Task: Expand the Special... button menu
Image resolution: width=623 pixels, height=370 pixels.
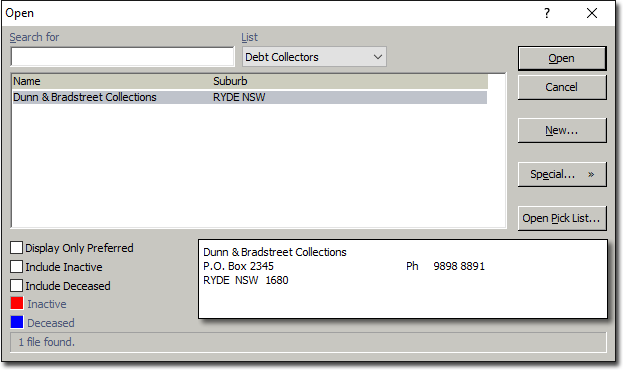Action: (562, 174)
